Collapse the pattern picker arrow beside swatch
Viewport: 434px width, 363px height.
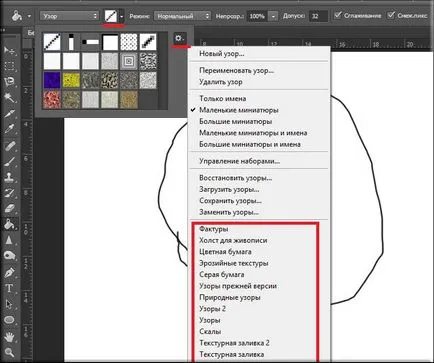click(x=122, y=16)
